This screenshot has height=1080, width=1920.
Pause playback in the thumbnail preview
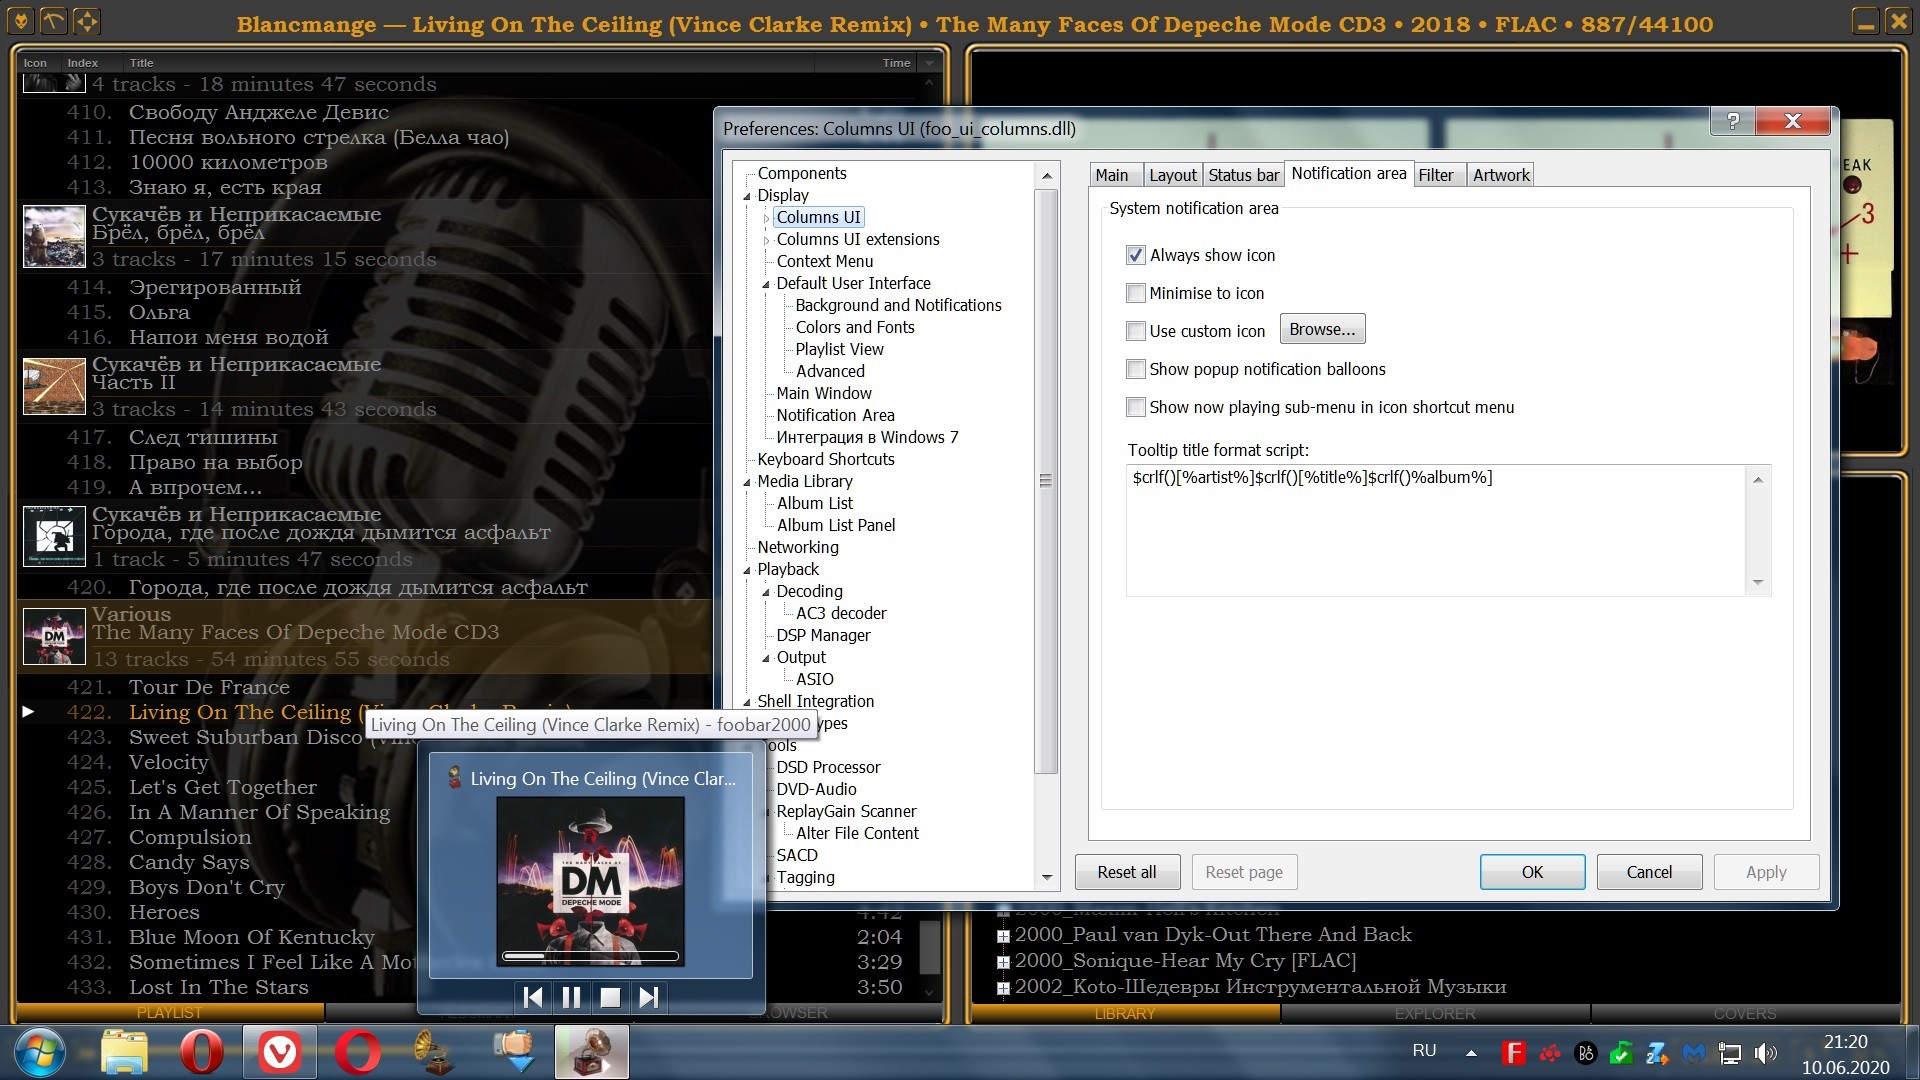click(x=571, y=997)
